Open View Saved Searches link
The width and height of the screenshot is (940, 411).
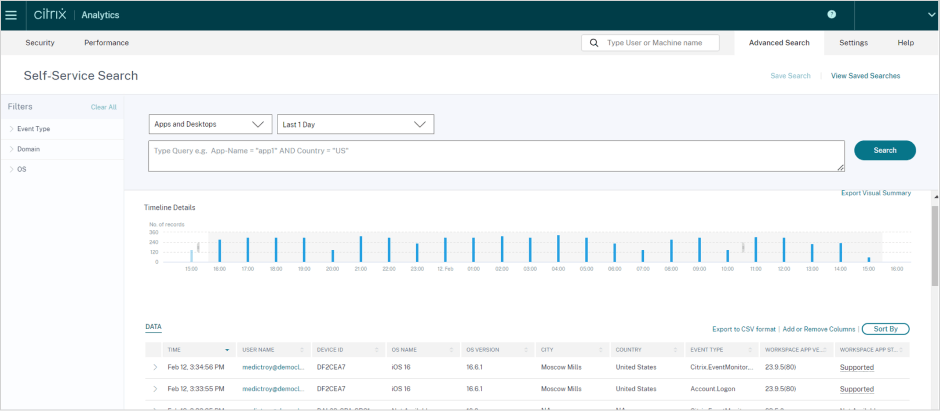(x=865, y=76)
